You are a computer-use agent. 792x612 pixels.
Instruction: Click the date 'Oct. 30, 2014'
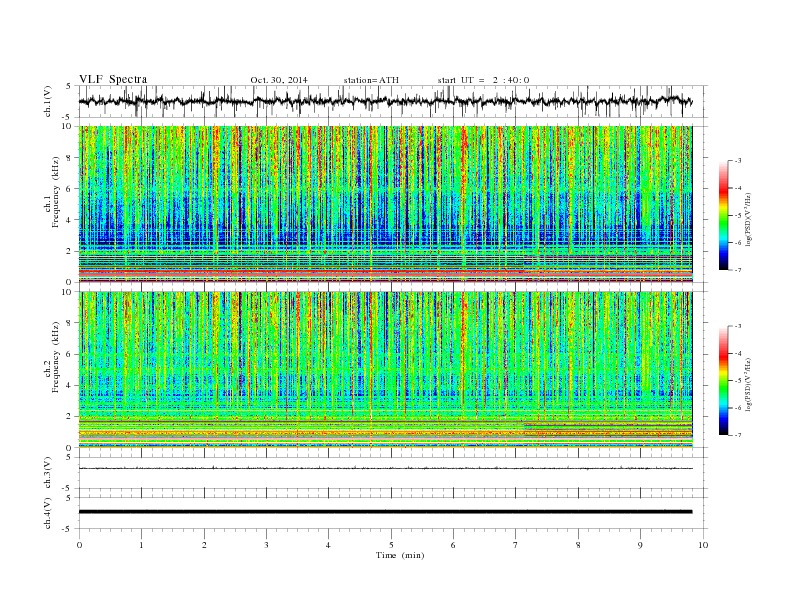(x=279, y=80)
